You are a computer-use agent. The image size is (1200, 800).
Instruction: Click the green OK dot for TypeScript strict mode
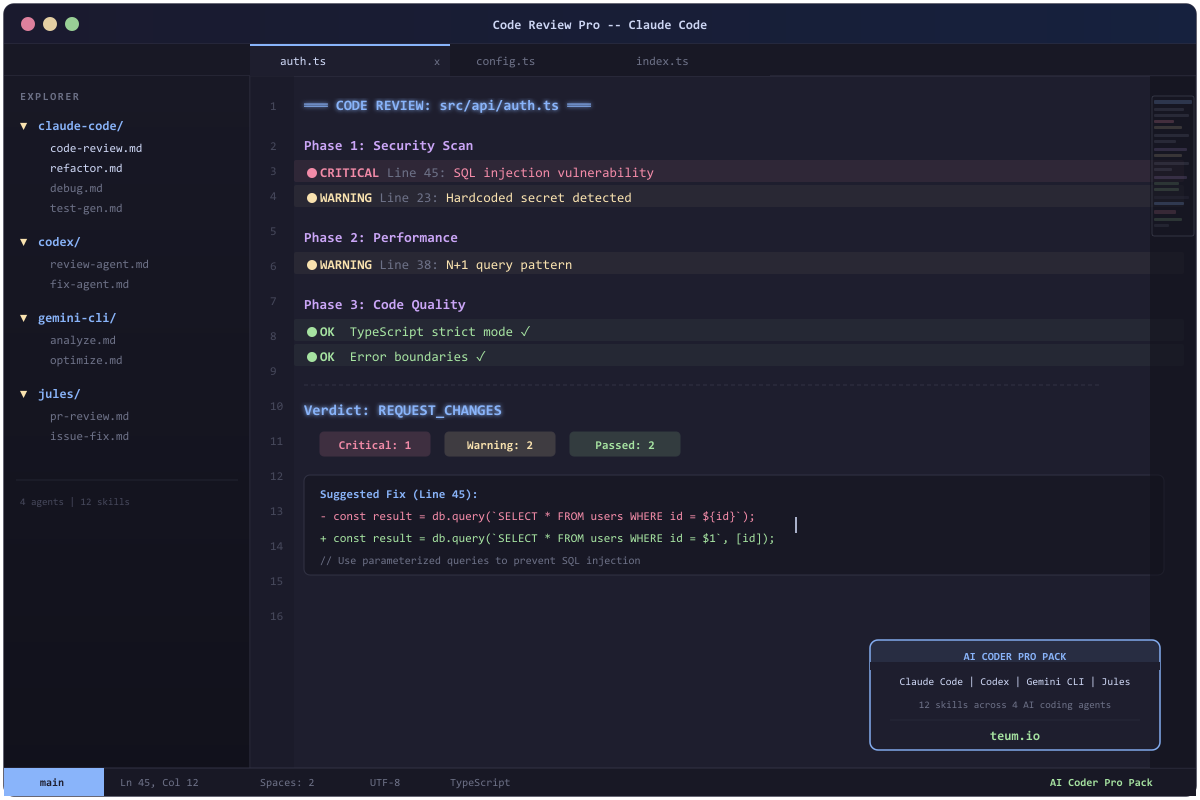pos(312,332)
